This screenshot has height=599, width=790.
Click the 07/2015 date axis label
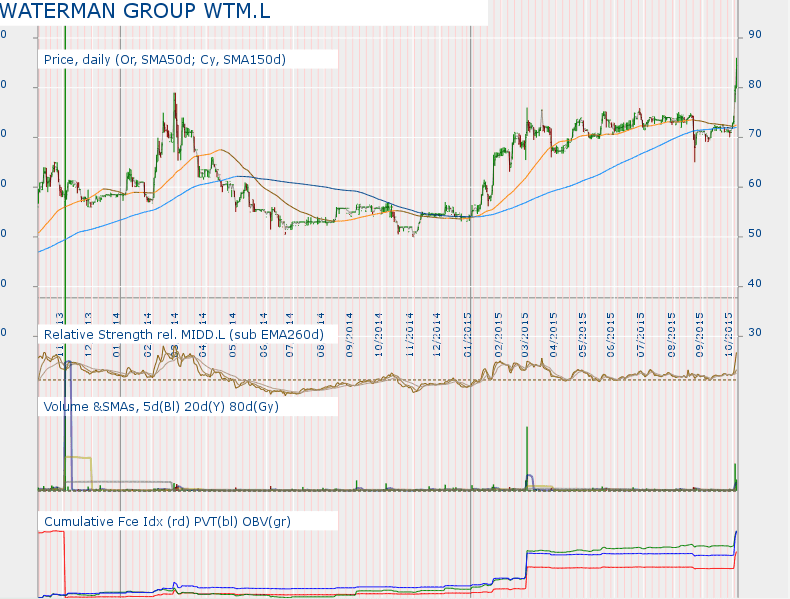coord(640,335)
